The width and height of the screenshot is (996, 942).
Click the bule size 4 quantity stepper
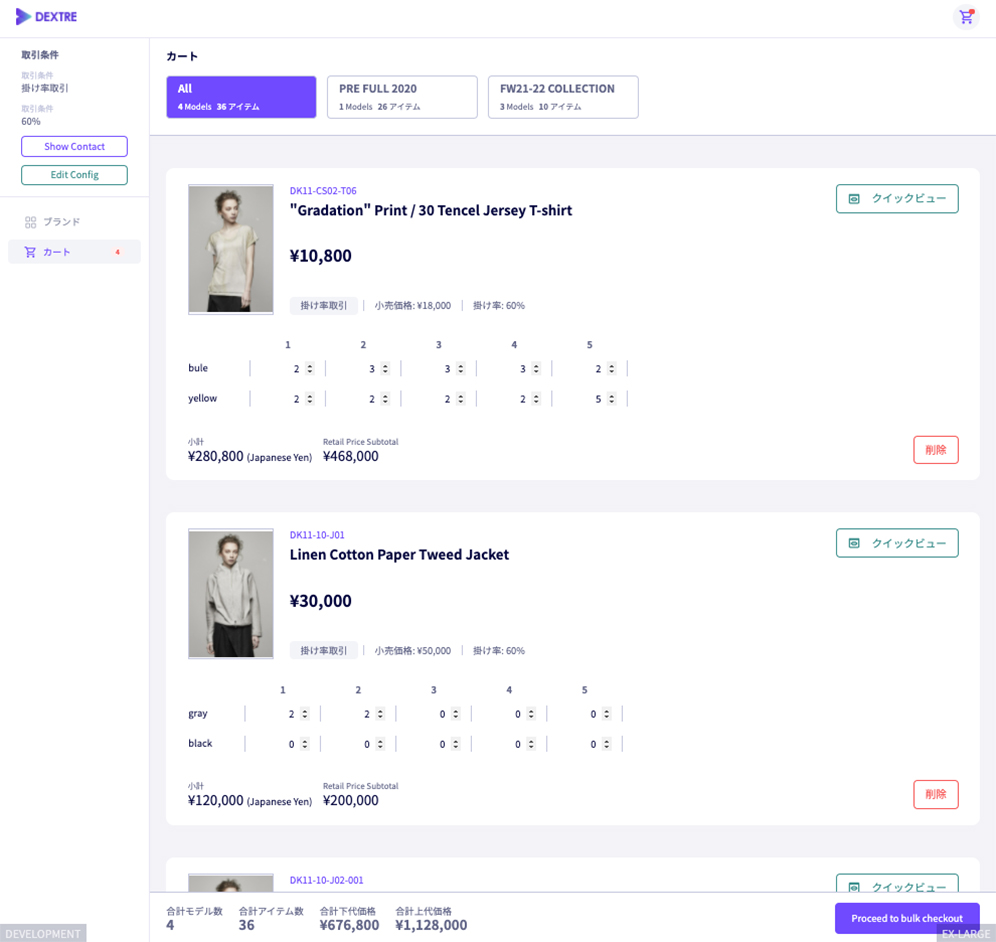coord(536,368)
